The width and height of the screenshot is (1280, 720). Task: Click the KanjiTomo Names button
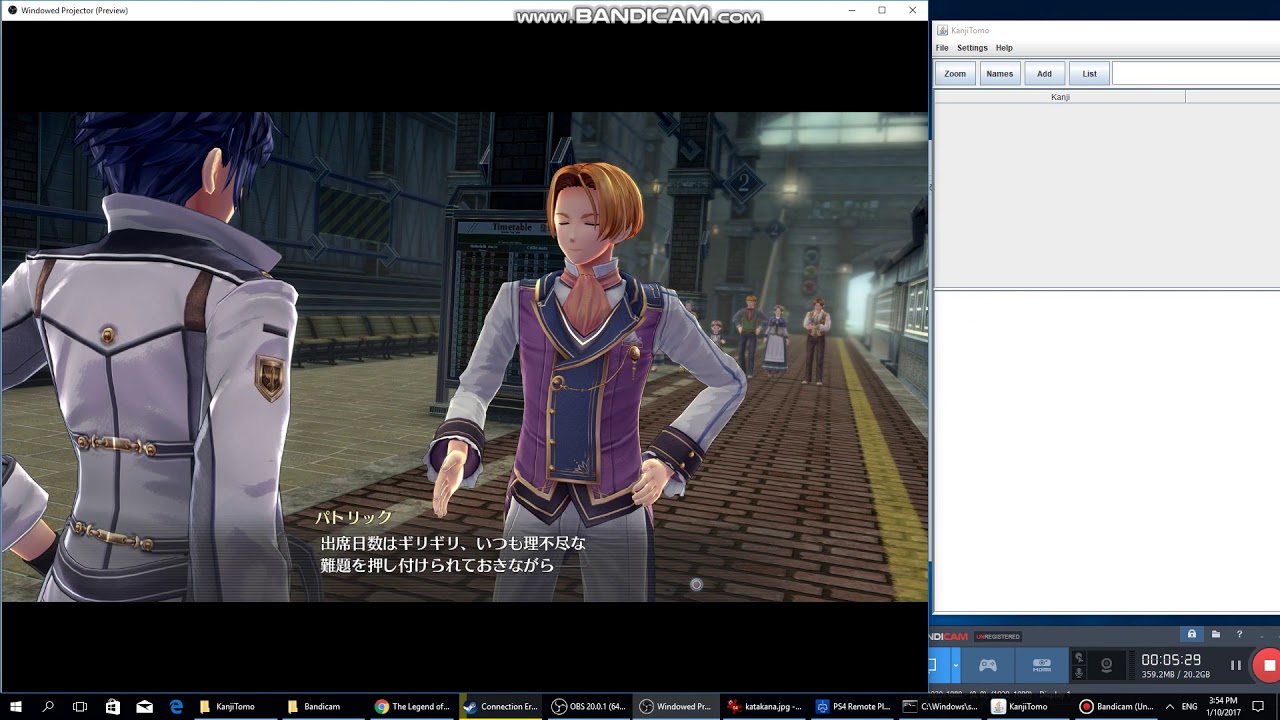(x=1000, y=73)
